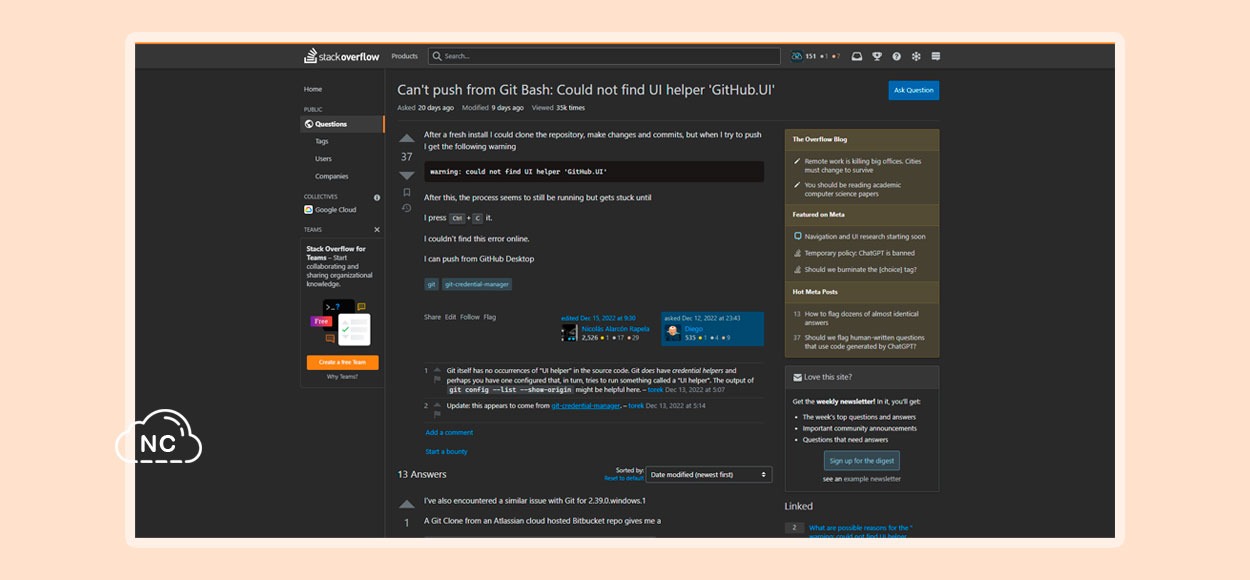The width and height of the screenshot is (1250, 580).
Task: Open the Google Cloud collective link
Action: [x=336, y=210]
